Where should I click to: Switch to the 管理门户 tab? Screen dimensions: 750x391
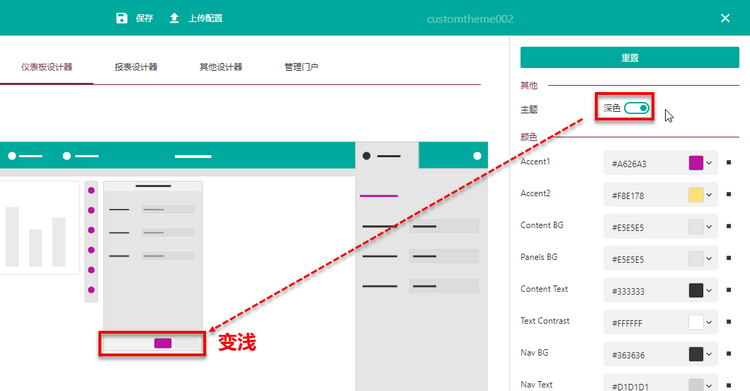(x=301, y=67)
